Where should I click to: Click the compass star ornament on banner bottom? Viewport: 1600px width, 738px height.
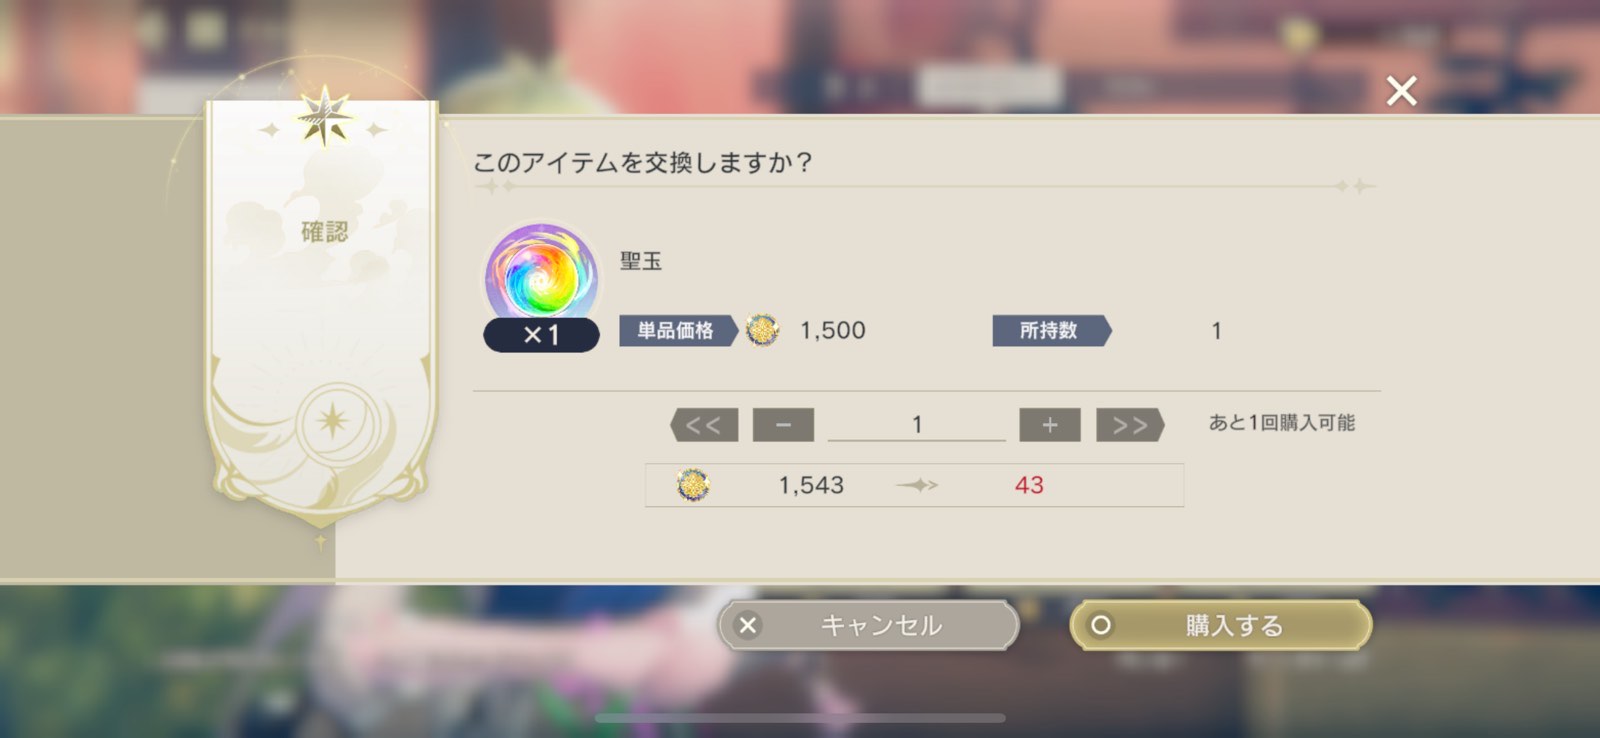pyautogui.click(x=332, y=420)
